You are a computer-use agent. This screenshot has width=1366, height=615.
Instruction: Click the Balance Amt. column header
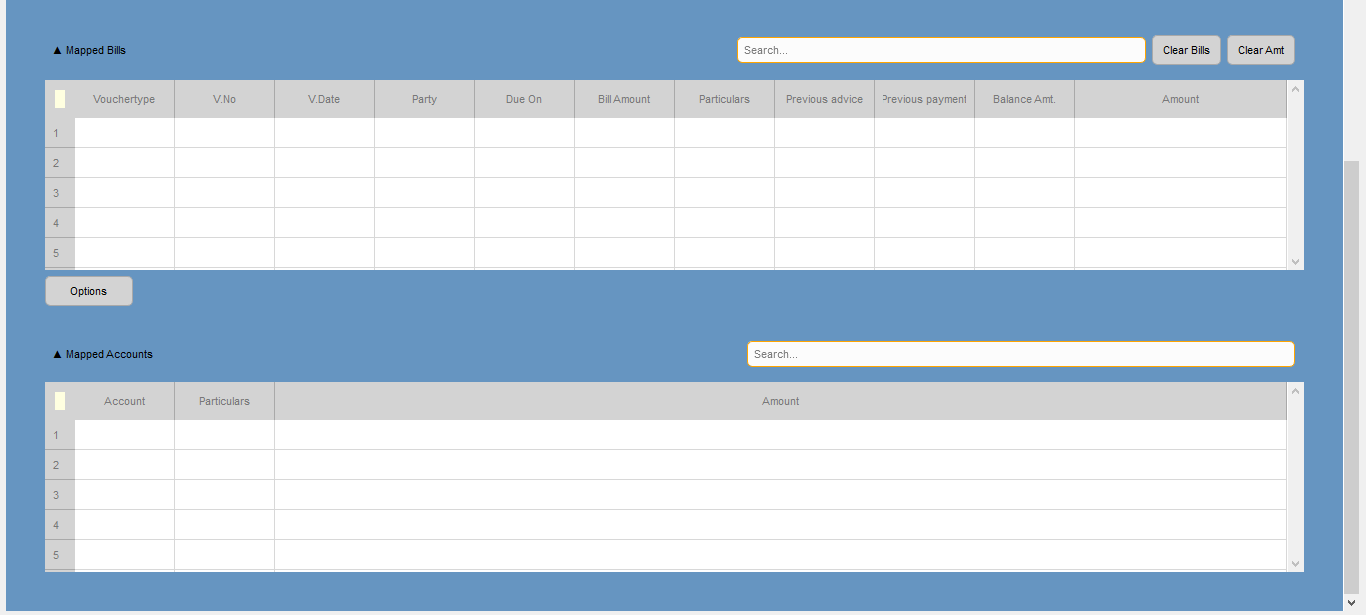[1024, 99]
